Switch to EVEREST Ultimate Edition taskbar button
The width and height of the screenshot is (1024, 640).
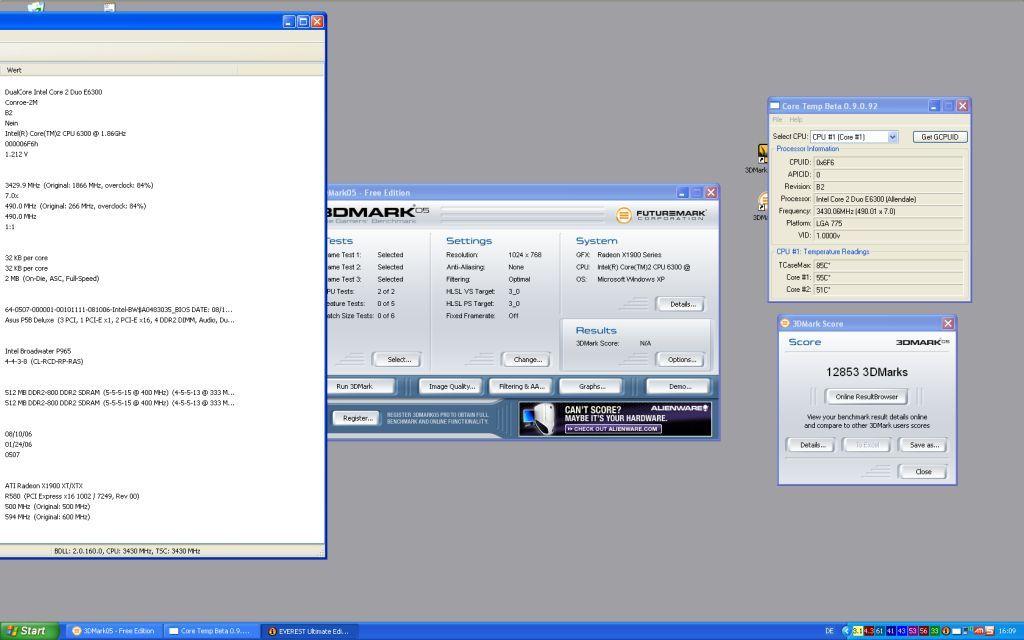pos(309,631)
